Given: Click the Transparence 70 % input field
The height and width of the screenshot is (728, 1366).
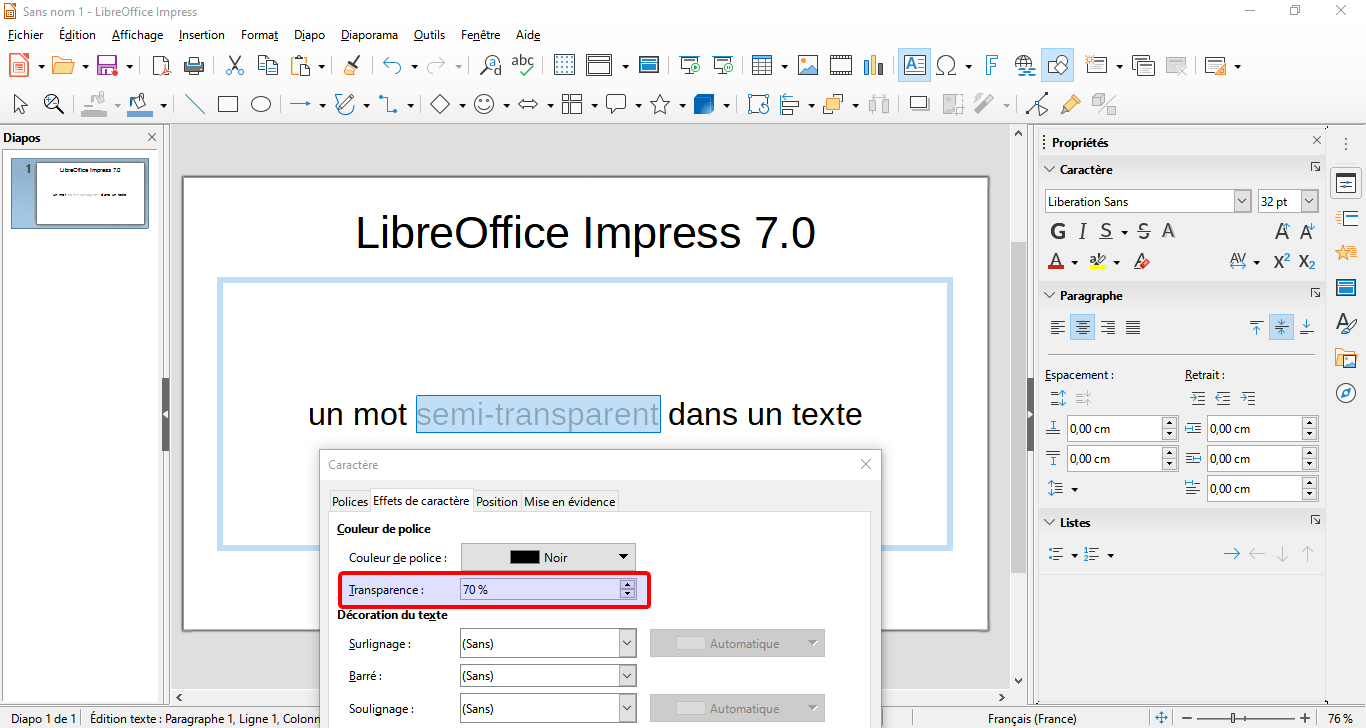Looking at the screenshot, I should pyautogui.click(x=540, y=590).
